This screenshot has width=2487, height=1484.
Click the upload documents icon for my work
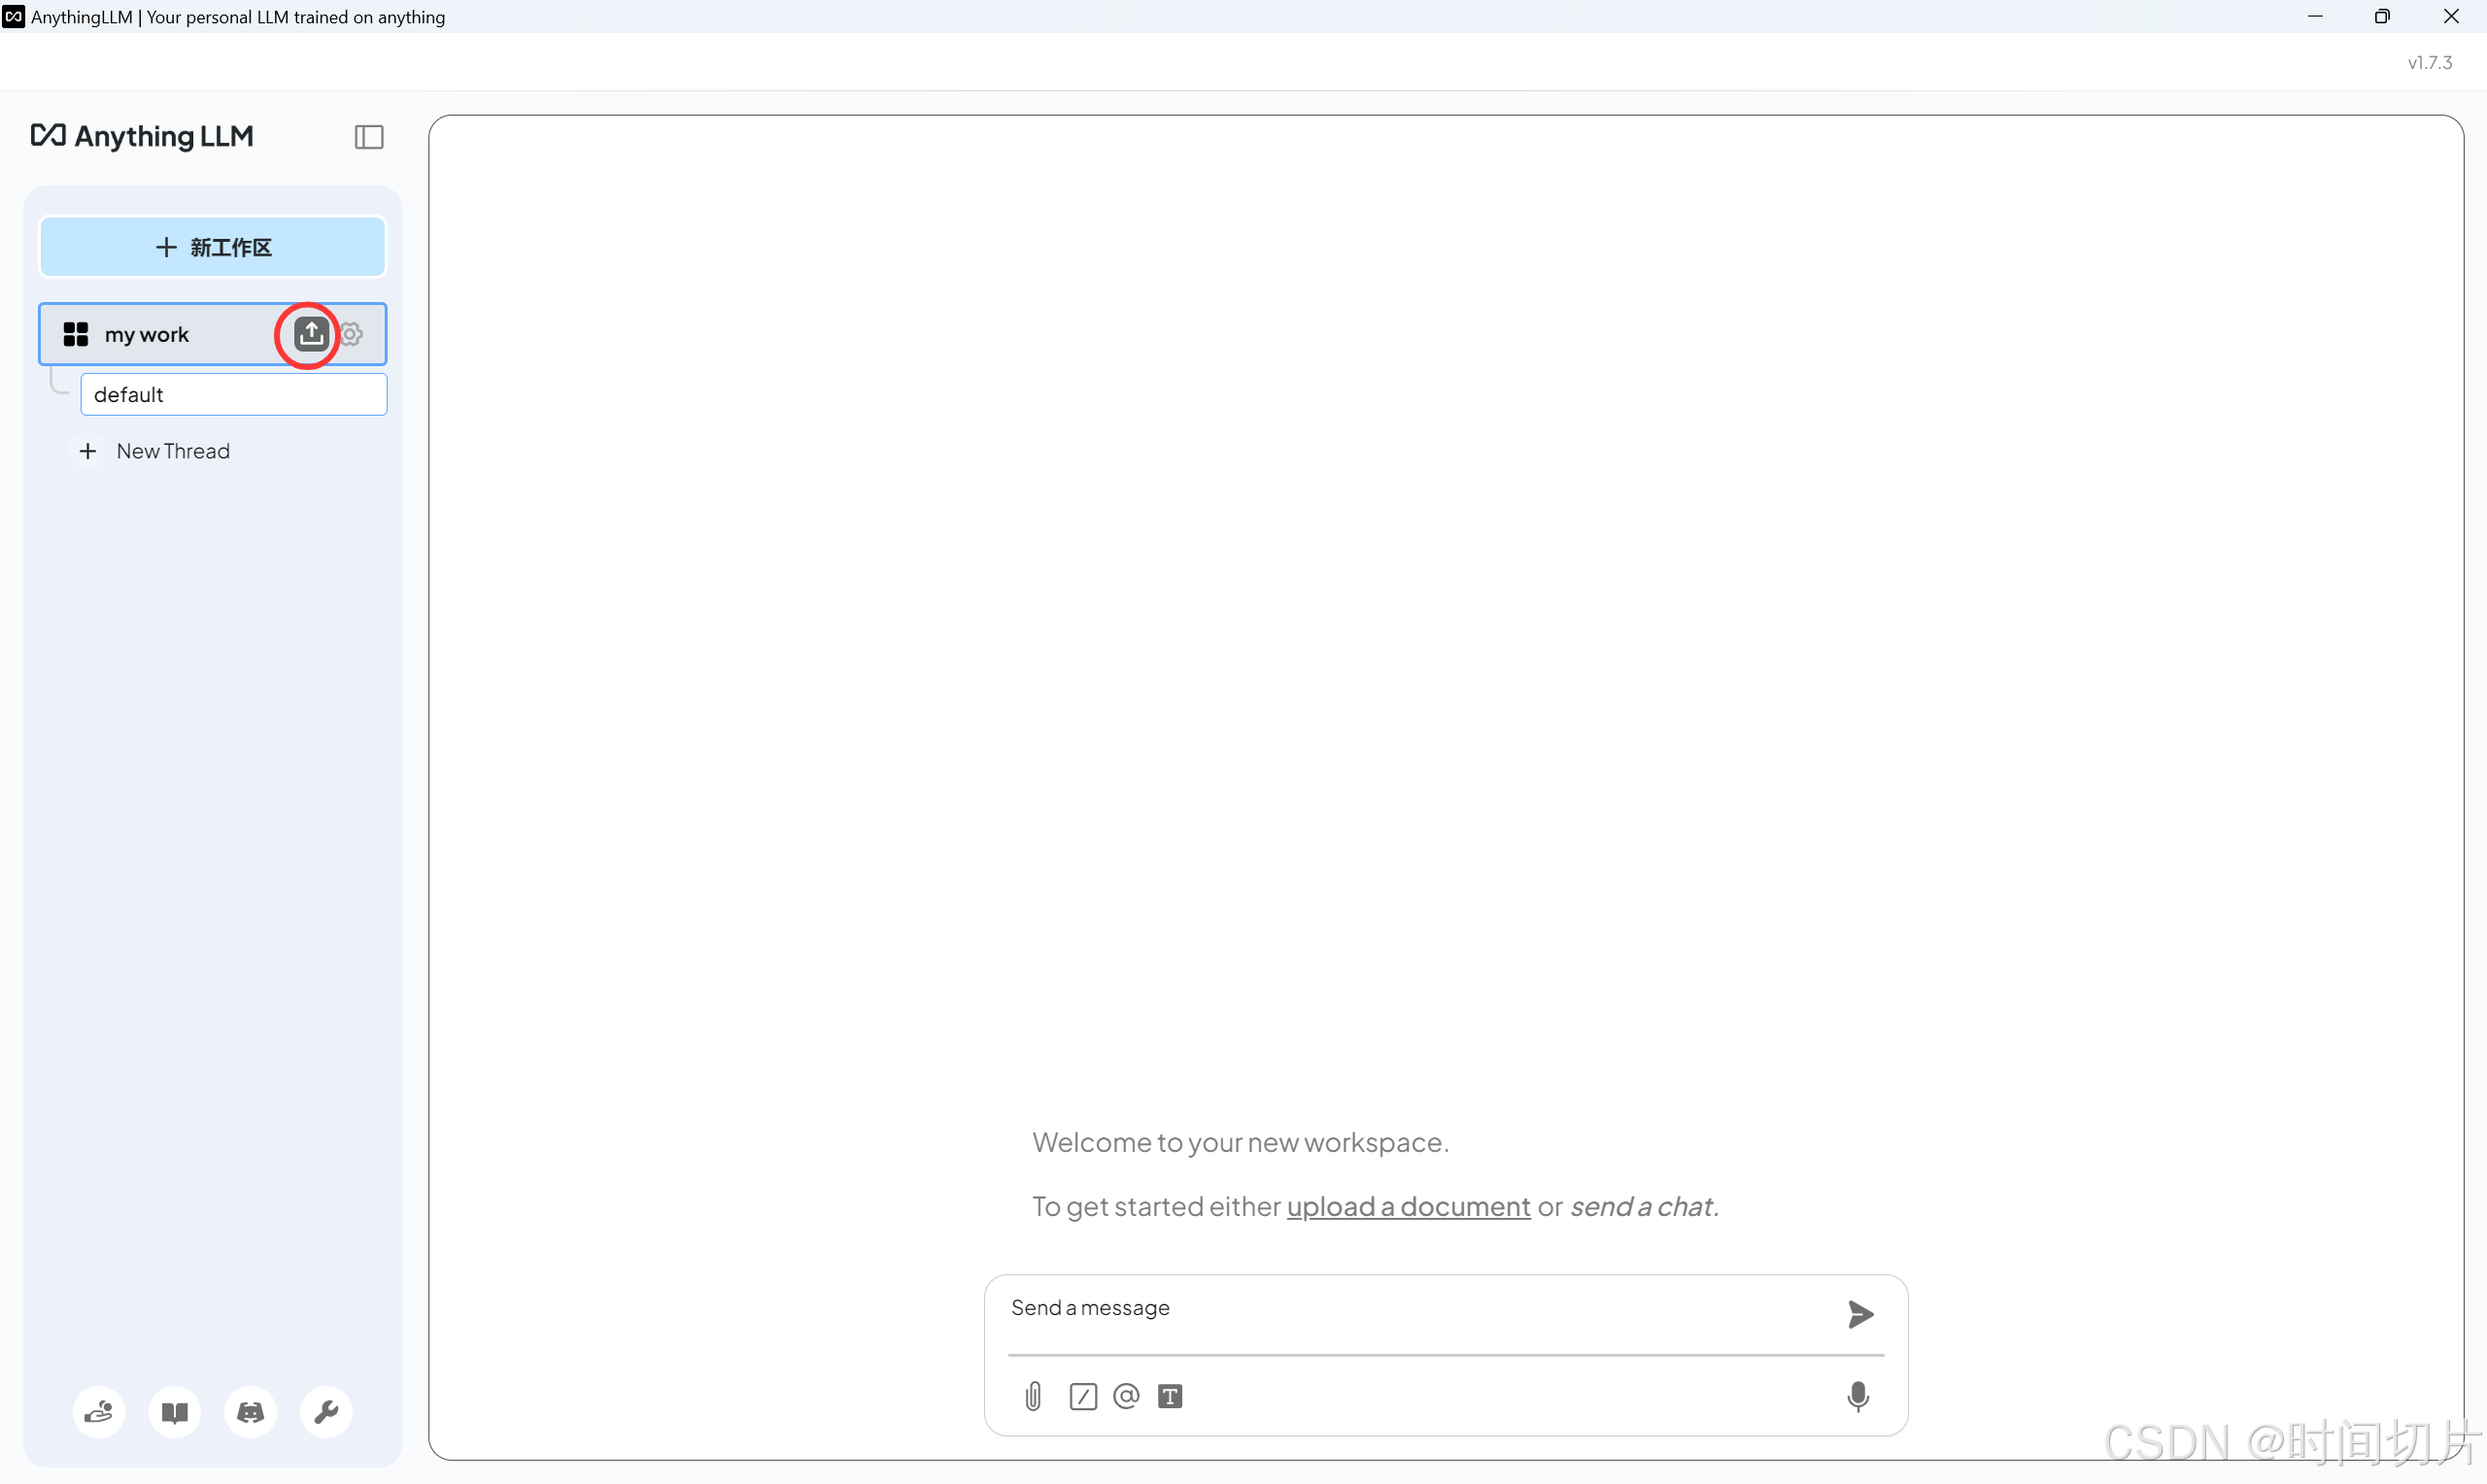point(311,334)
